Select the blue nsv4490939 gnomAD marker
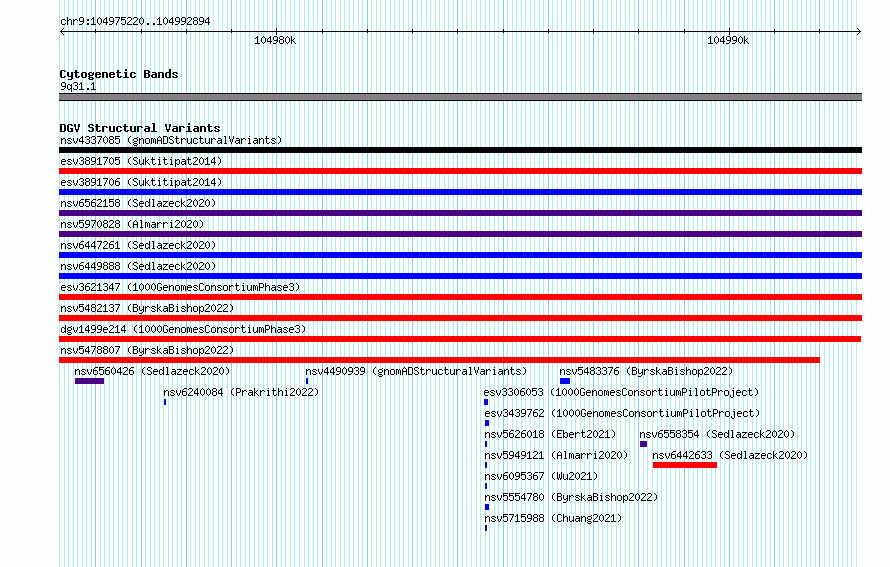The image size is (890, 567). click(307, 381)
